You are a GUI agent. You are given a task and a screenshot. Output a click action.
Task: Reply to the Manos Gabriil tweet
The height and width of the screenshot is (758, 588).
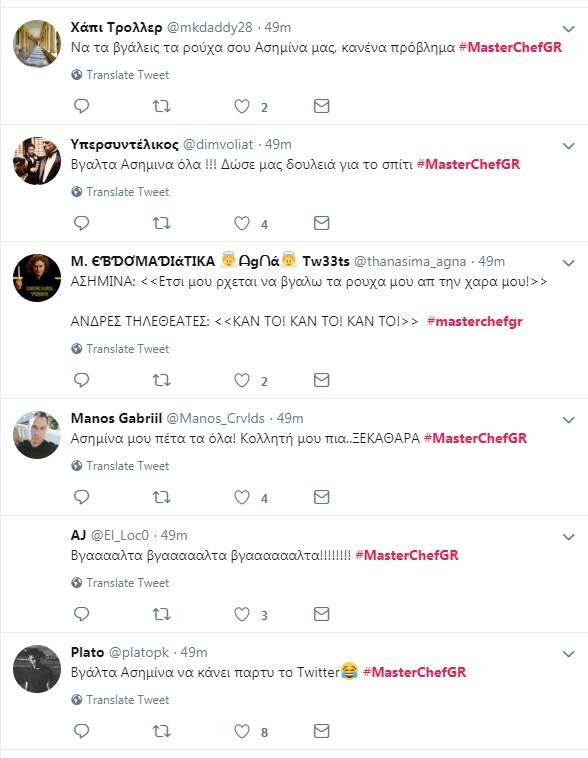click(81, 497)
